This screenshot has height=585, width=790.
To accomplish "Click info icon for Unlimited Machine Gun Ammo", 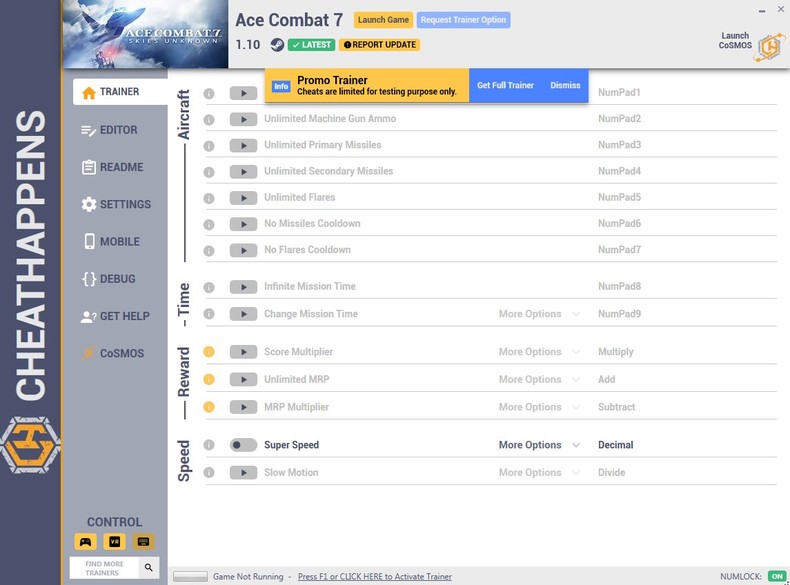I will 209,119.
